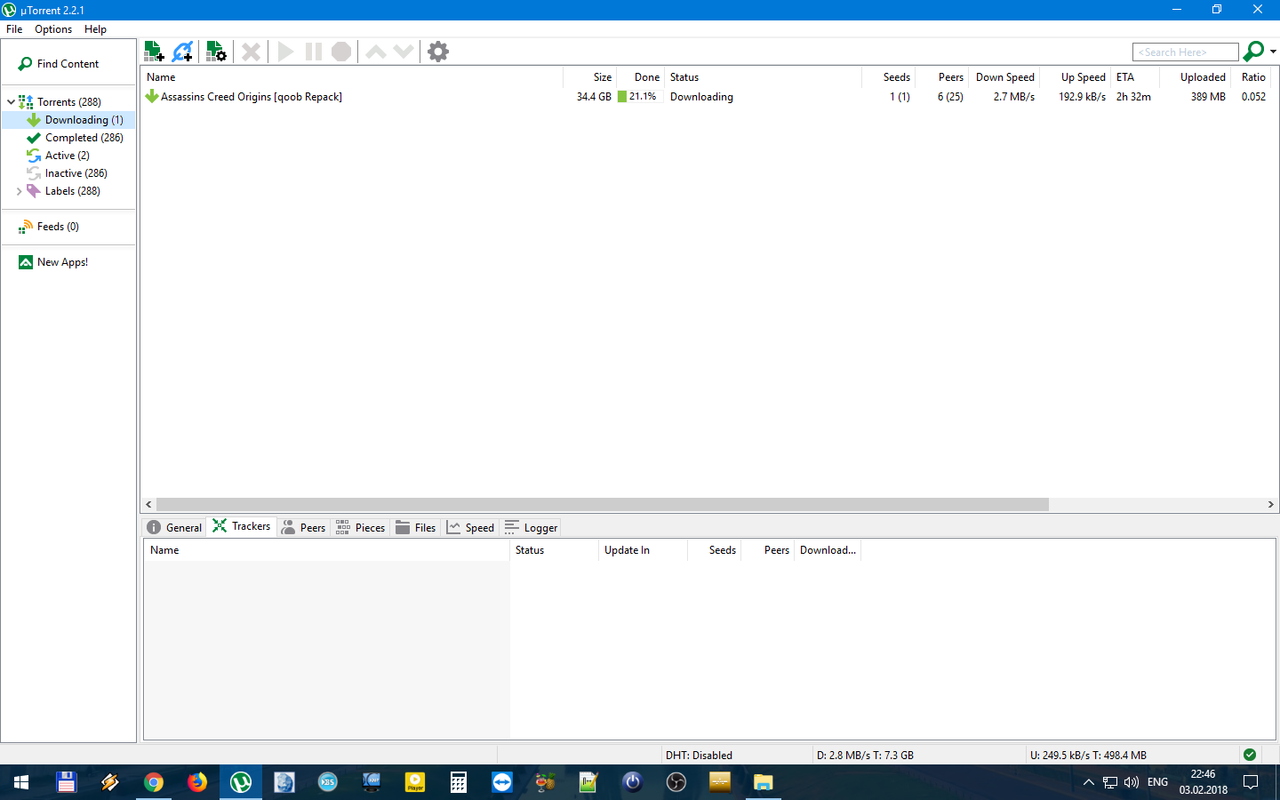Screen dimensions: 1280x800
Task: Stop the selected torrent
Action: click(x=341, y=51)
